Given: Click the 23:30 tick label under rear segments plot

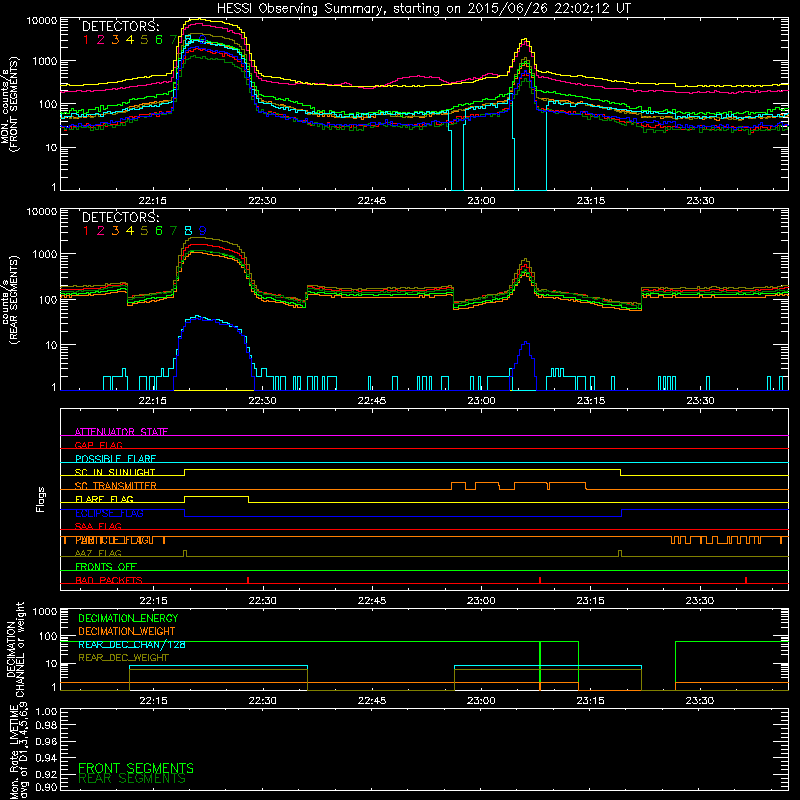Looking at the screenshot, I should [x=701, y=401].
